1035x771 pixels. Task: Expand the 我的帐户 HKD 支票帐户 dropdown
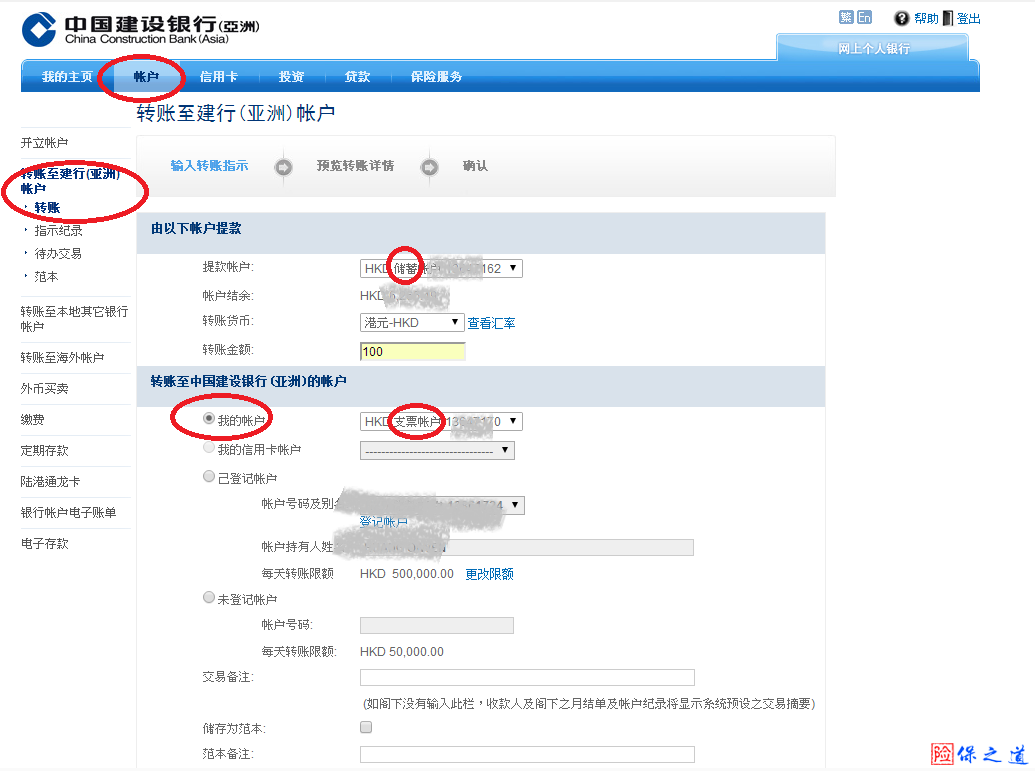[x=441, y=421]
